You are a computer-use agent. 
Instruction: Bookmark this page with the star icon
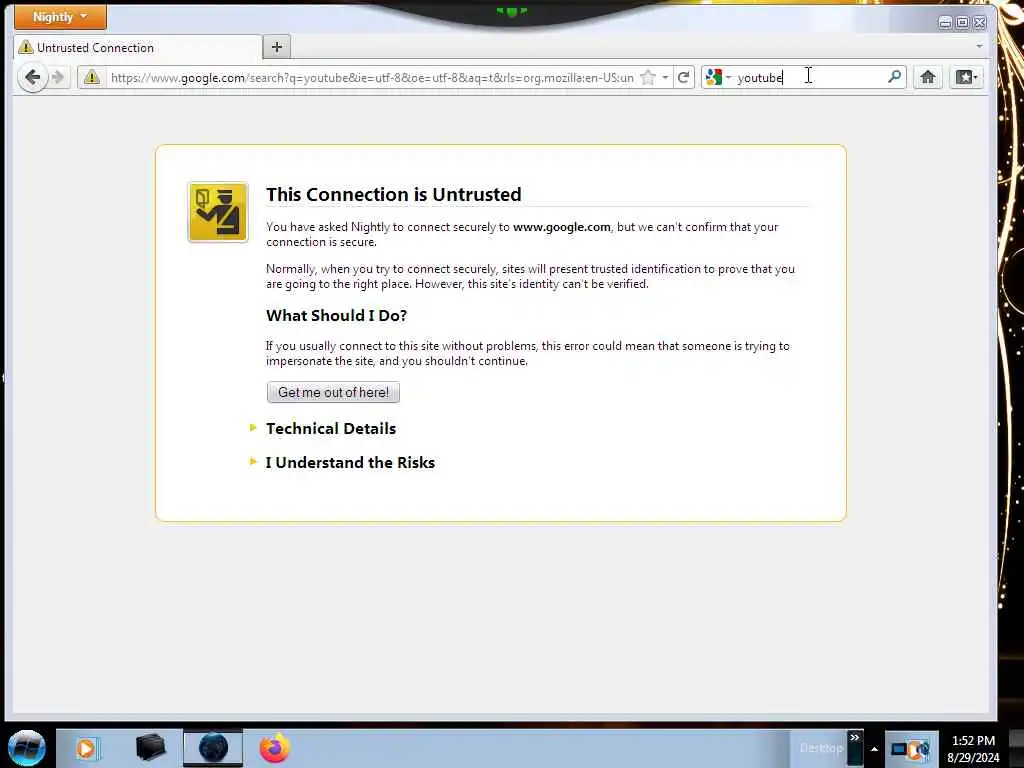pyautogui.click(x=648, y=78)
